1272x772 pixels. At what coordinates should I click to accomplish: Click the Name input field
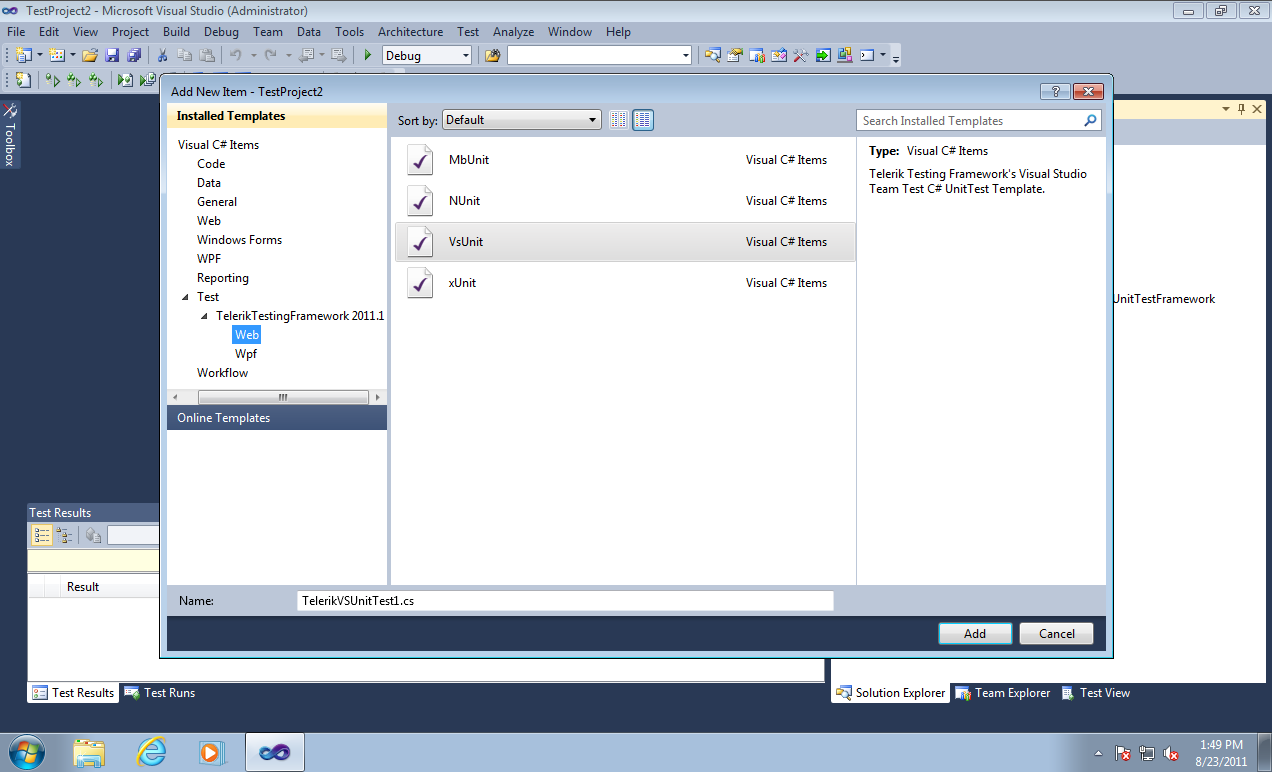click(x=565, y=601)
